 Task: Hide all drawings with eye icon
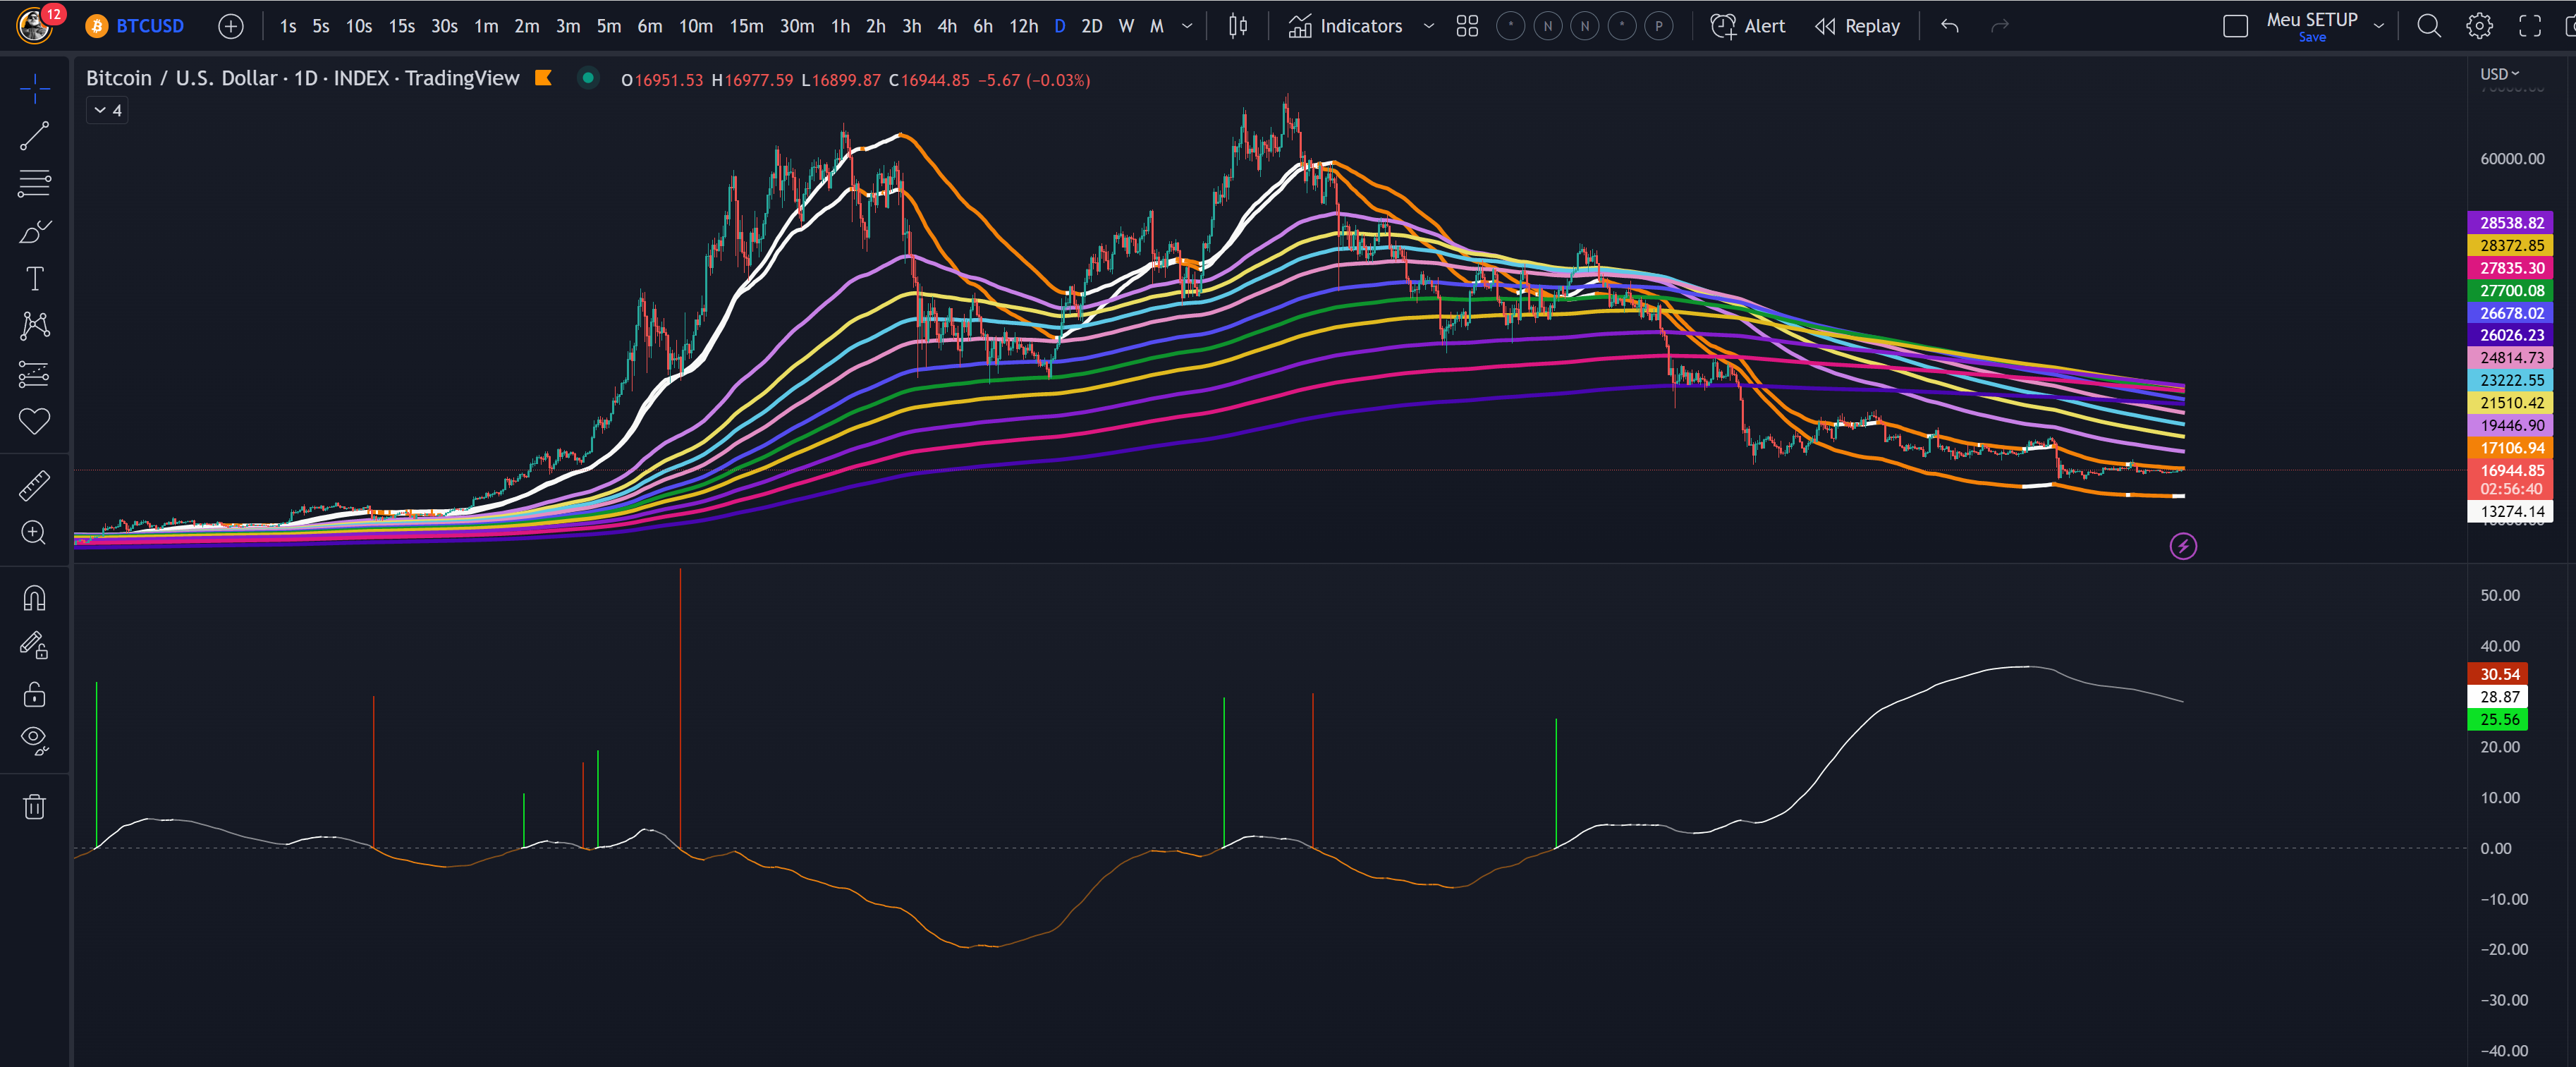[34, 740]
